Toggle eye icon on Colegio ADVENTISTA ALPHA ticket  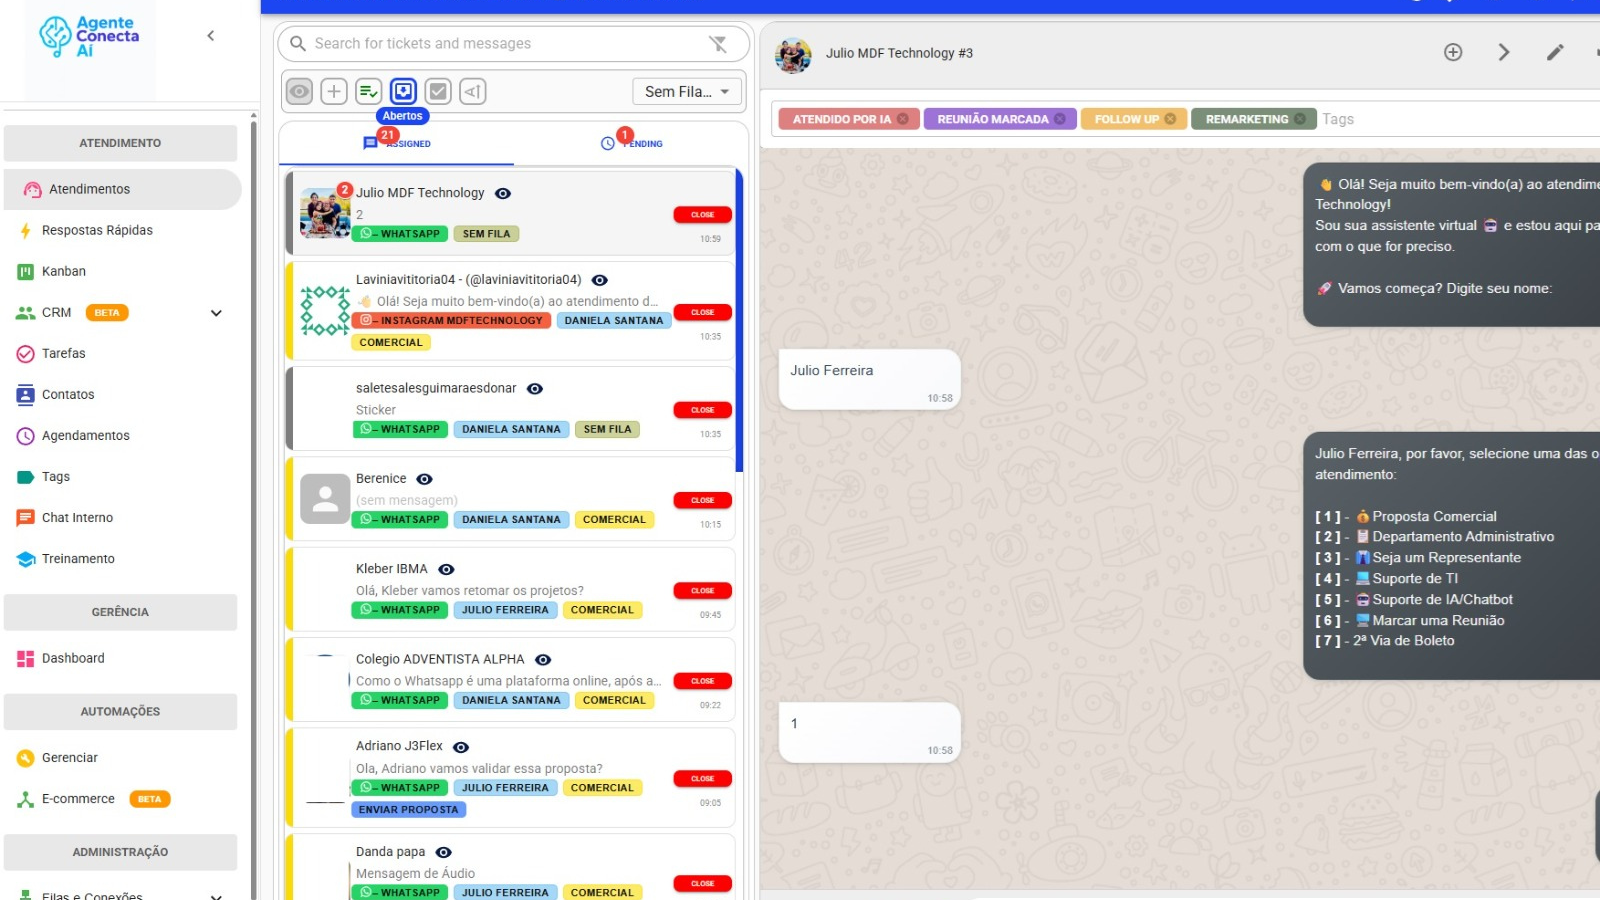(x=543, y=660)
